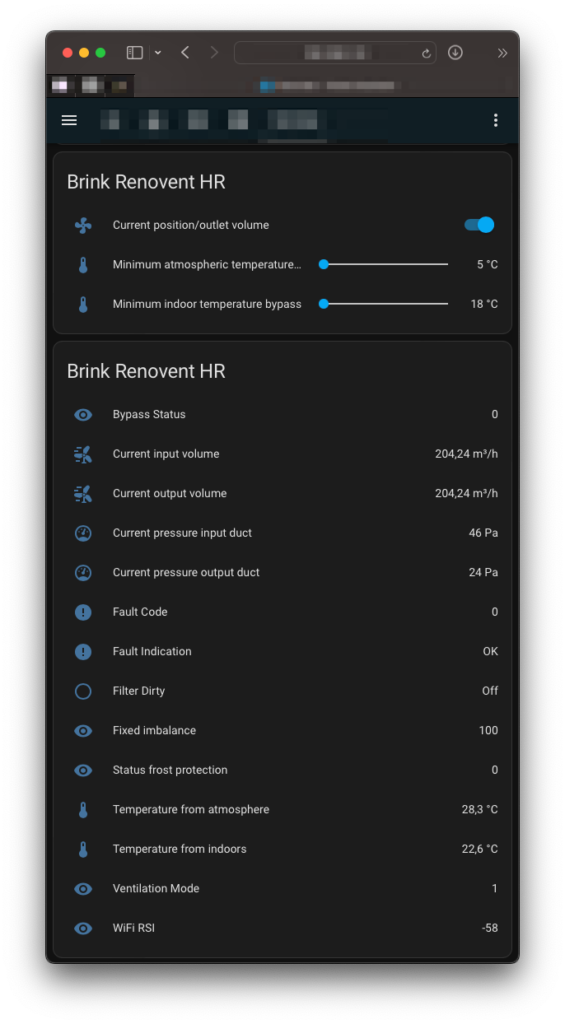Open Ventilation Mode entity details

pyautogui.click(x=282, y=889)
